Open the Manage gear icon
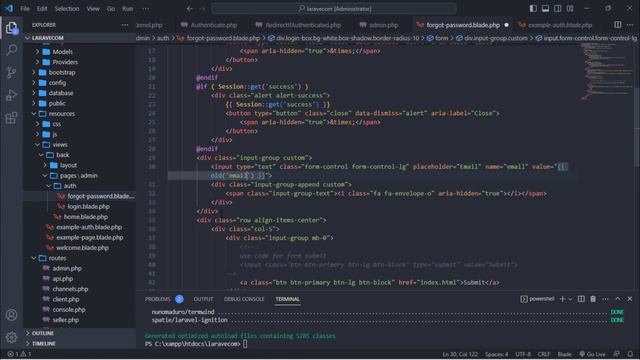The width and height of the screenshot is (640, 360). (x=11, y=337)
